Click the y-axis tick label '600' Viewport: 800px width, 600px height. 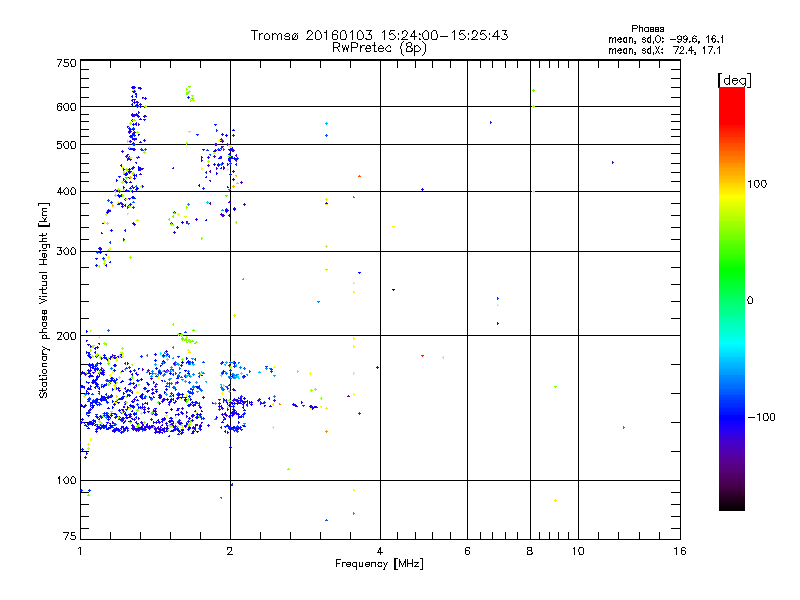(66, 107)
